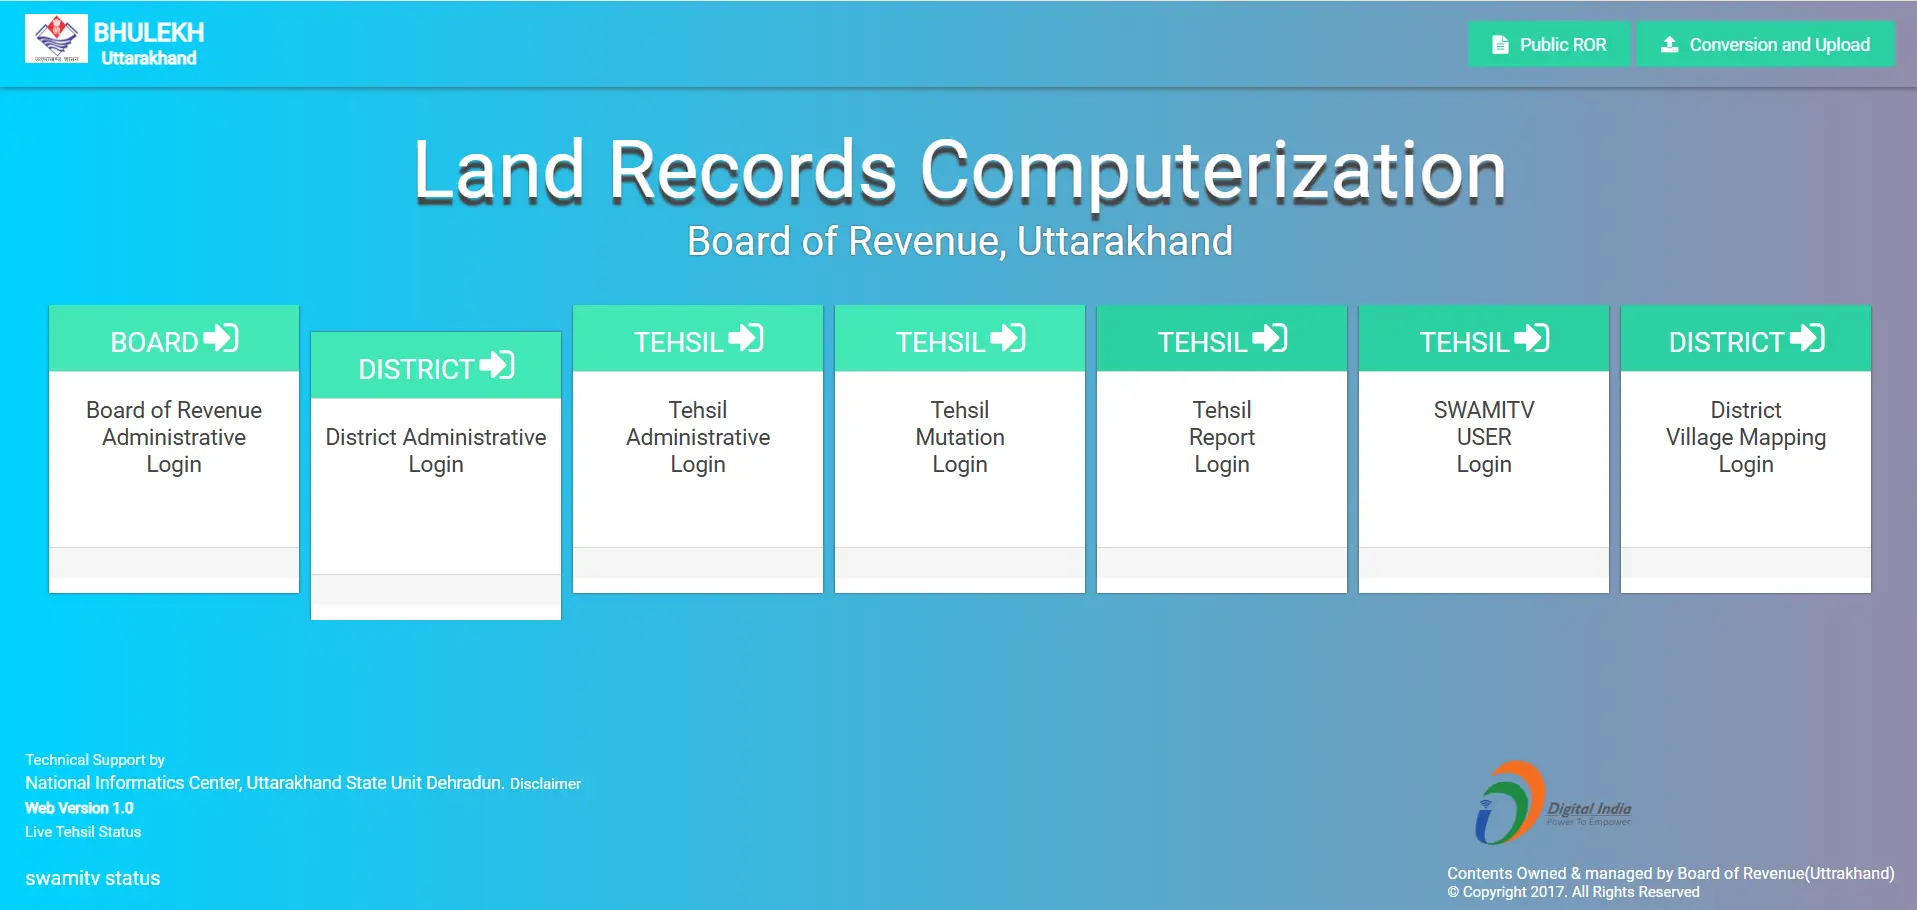Click the sign-in arrow icon beside BOARD

click(x=221, y=339)
